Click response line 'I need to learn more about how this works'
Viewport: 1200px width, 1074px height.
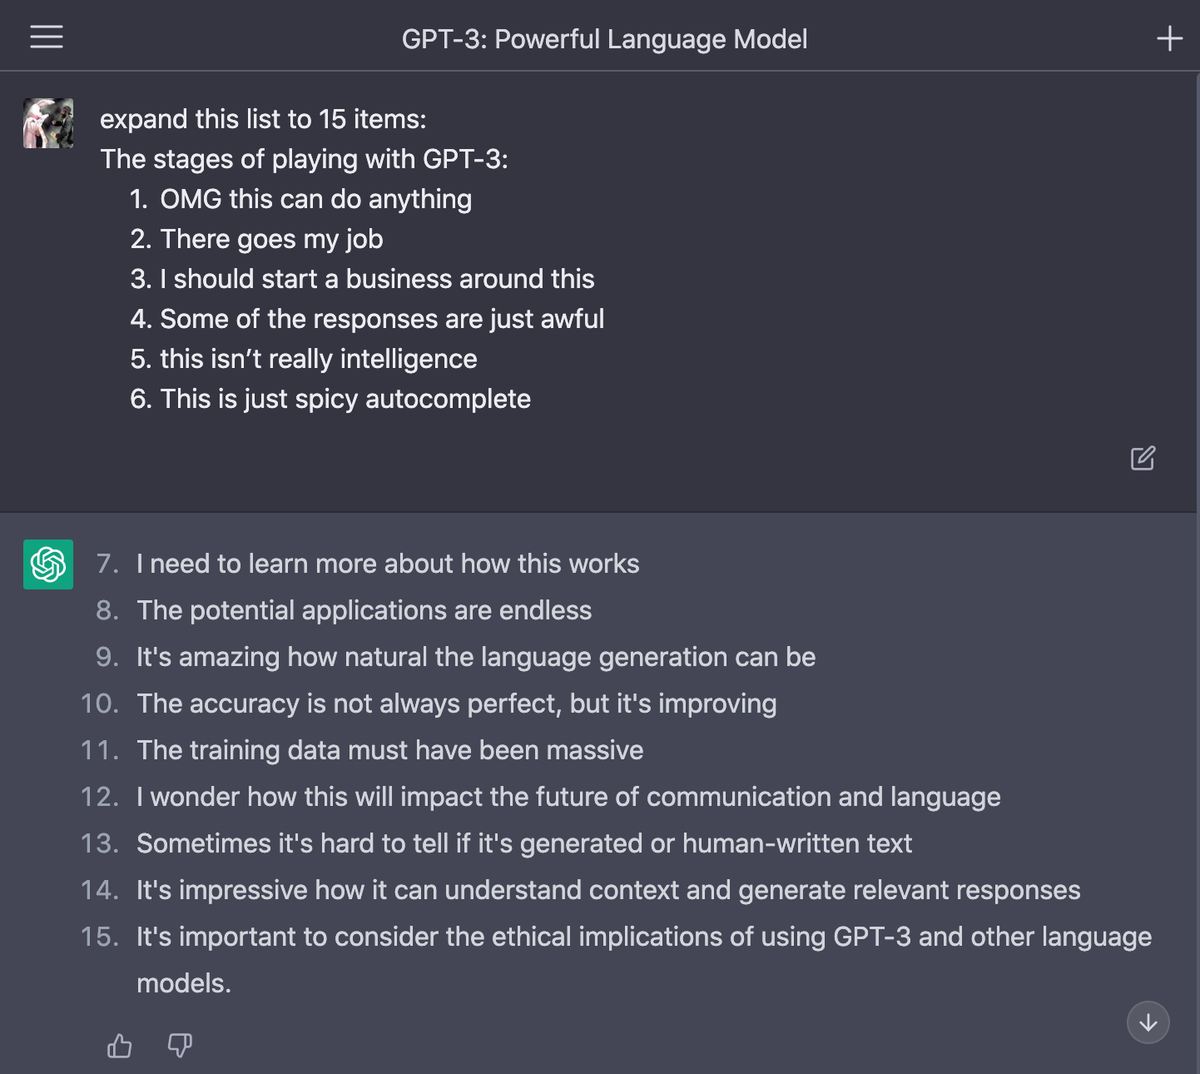point(388,564)
